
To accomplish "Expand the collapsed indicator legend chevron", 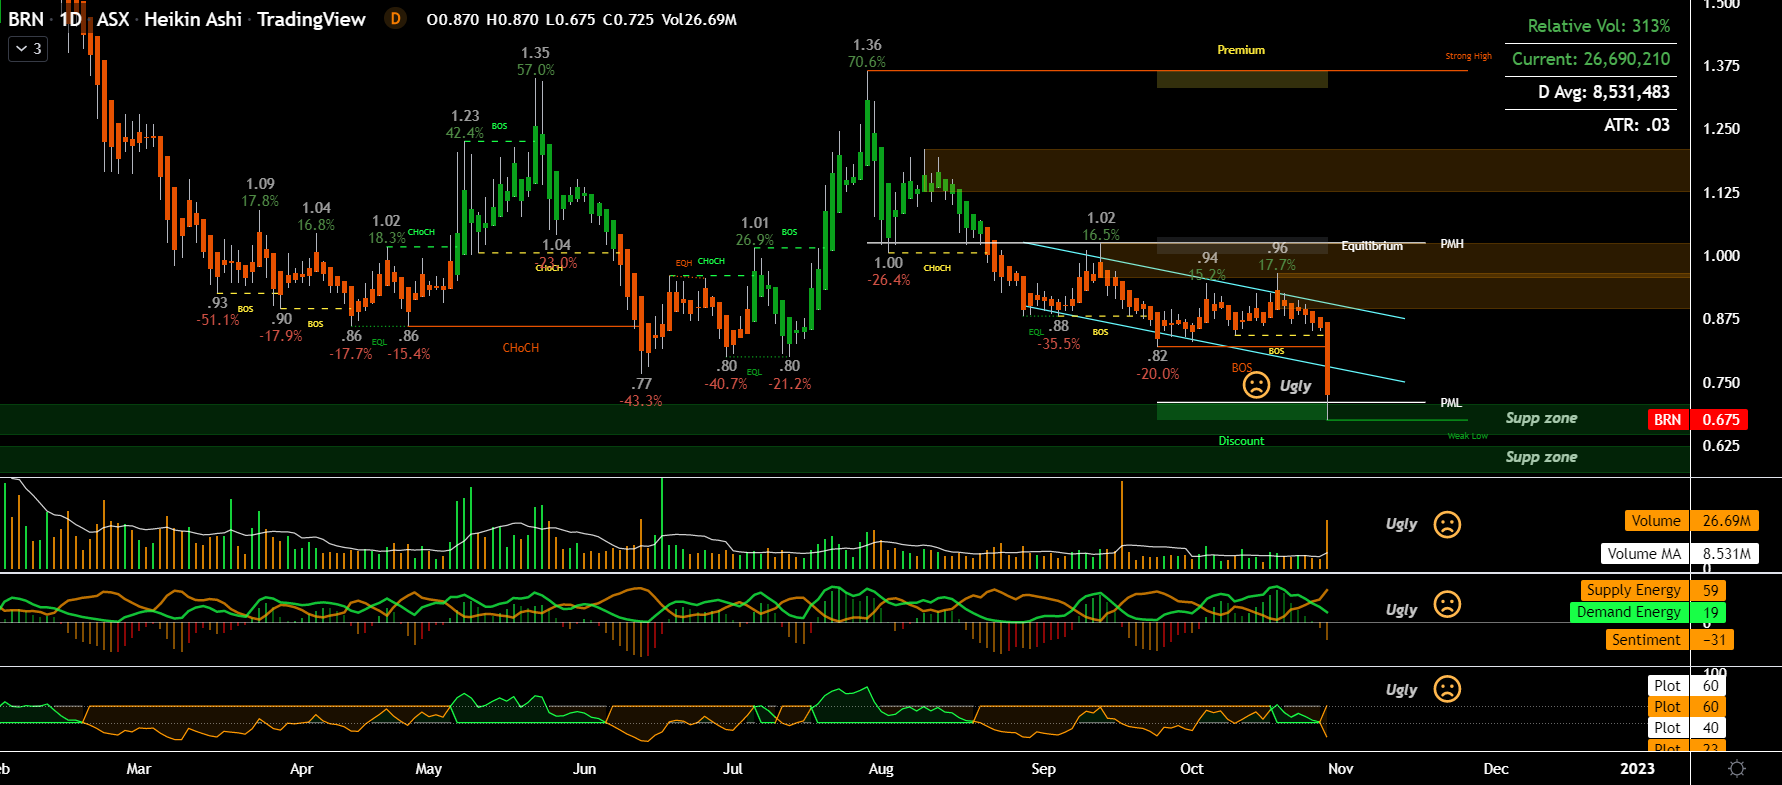I will [x=27, y=48].
